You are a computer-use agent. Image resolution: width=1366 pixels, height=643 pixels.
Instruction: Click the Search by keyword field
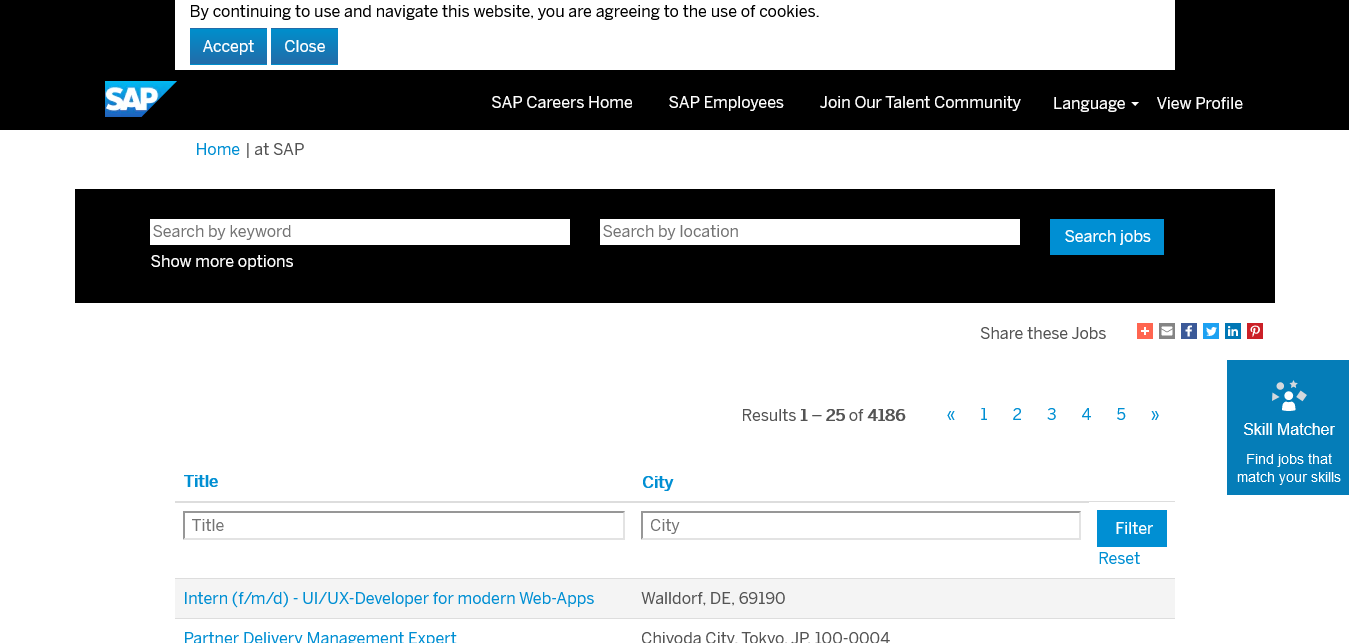coord(360,232)
